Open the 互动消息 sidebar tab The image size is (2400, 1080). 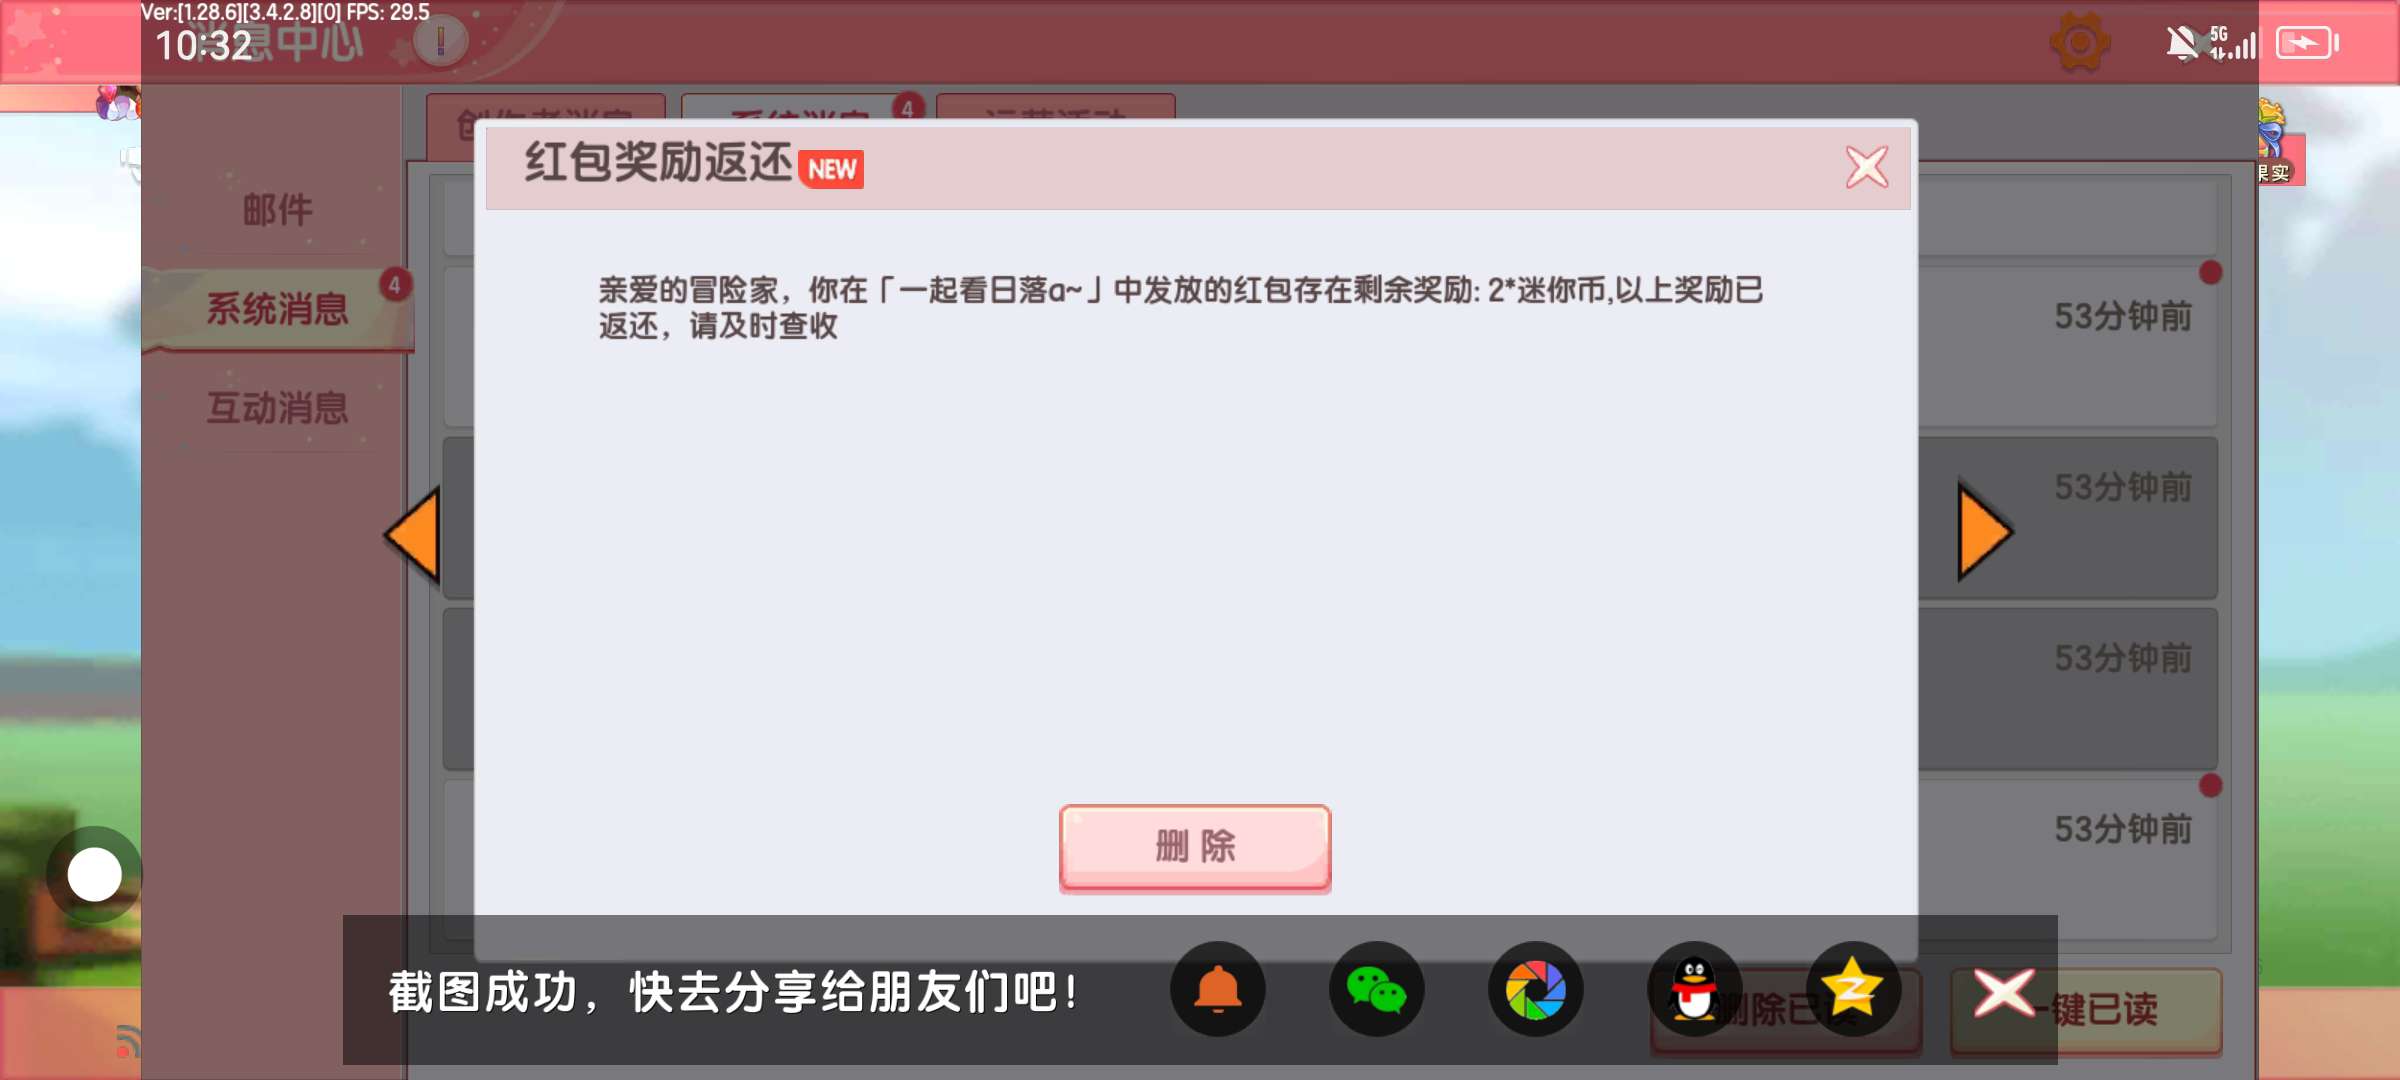pyautogui.click(x=277, y=408)
